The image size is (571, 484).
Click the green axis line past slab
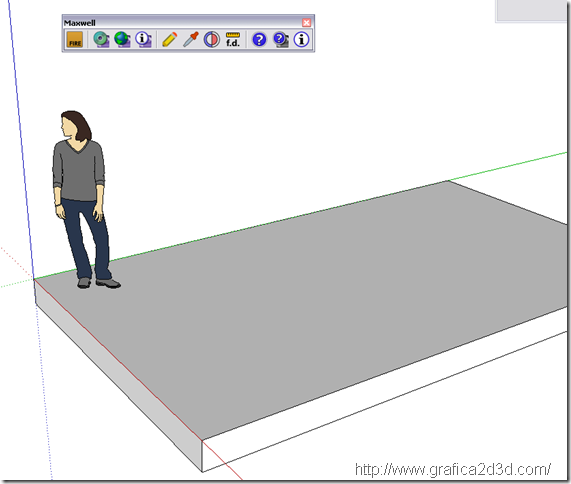(508, 166)
